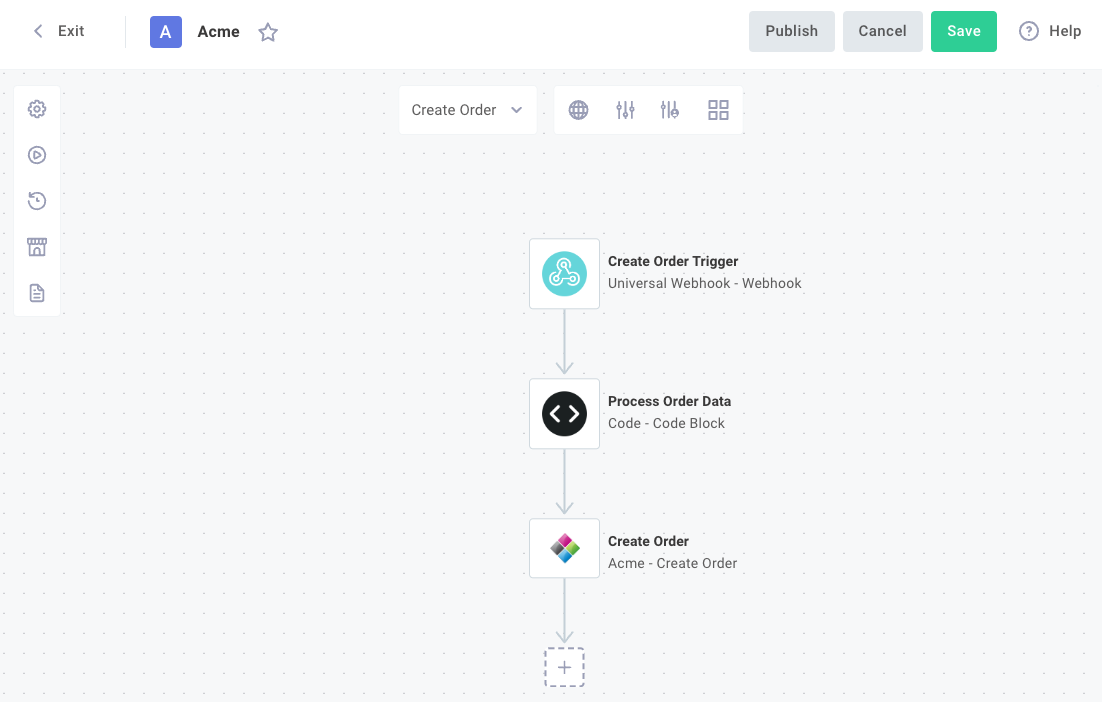Add a new step using the plus placeholder
This screenshot has width=1102, height=702.
pyautogui.click(x=564, y=666)
